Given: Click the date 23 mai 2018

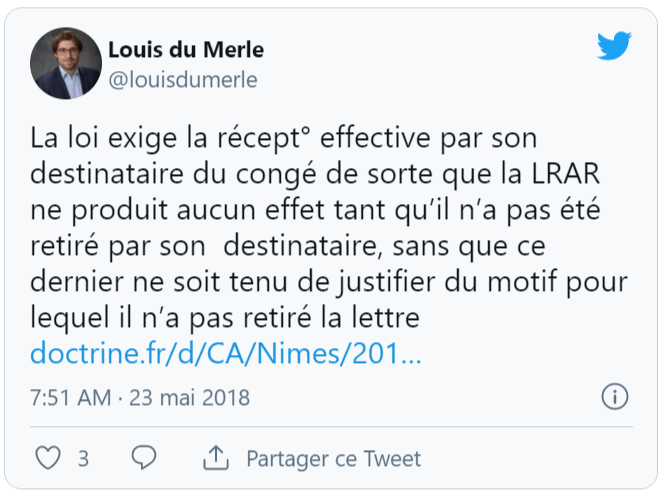Looking at the screenshot, I should (x=189, y=397).
